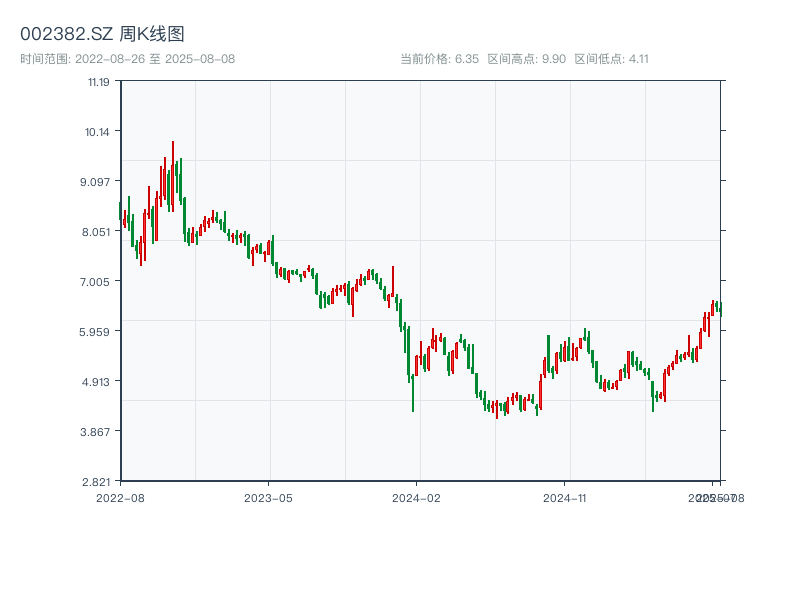This screenshot has width=800, height=600.
Task: Select the 时间范围 date range text
Action: pos(127,59)
